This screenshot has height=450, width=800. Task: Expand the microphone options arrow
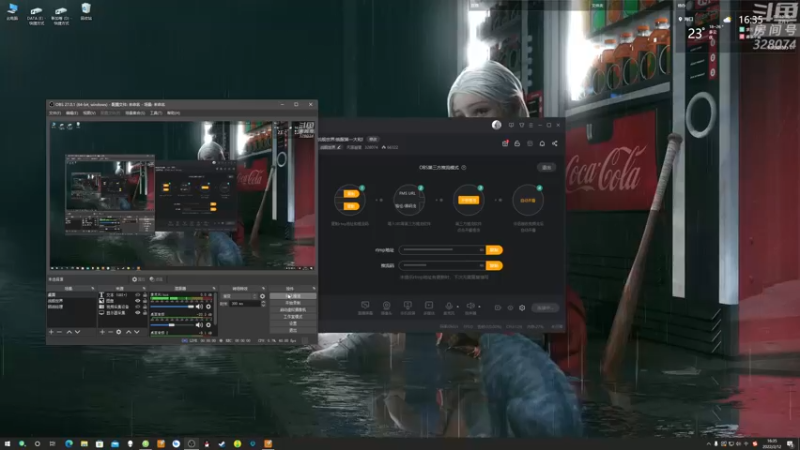pos(457,307)
